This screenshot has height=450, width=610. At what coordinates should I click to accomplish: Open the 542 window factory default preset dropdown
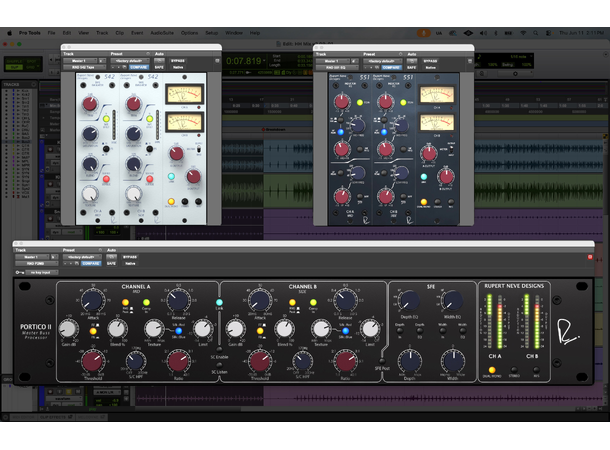[x=130, y=61]
